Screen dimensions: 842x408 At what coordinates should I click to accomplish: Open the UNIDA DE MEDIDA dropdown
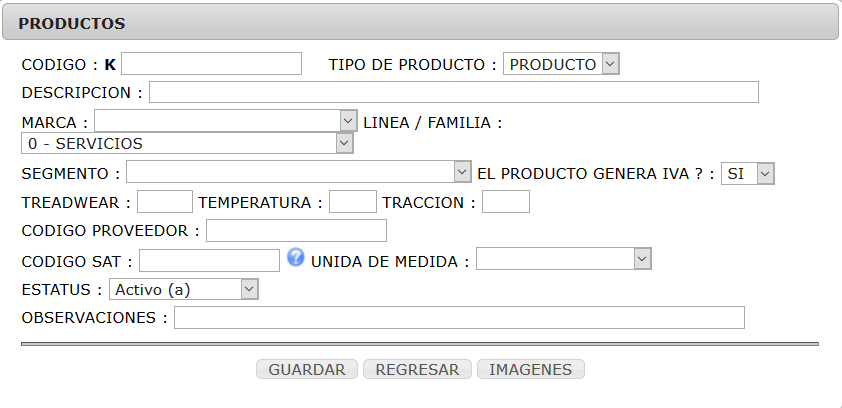coord(564,259)
